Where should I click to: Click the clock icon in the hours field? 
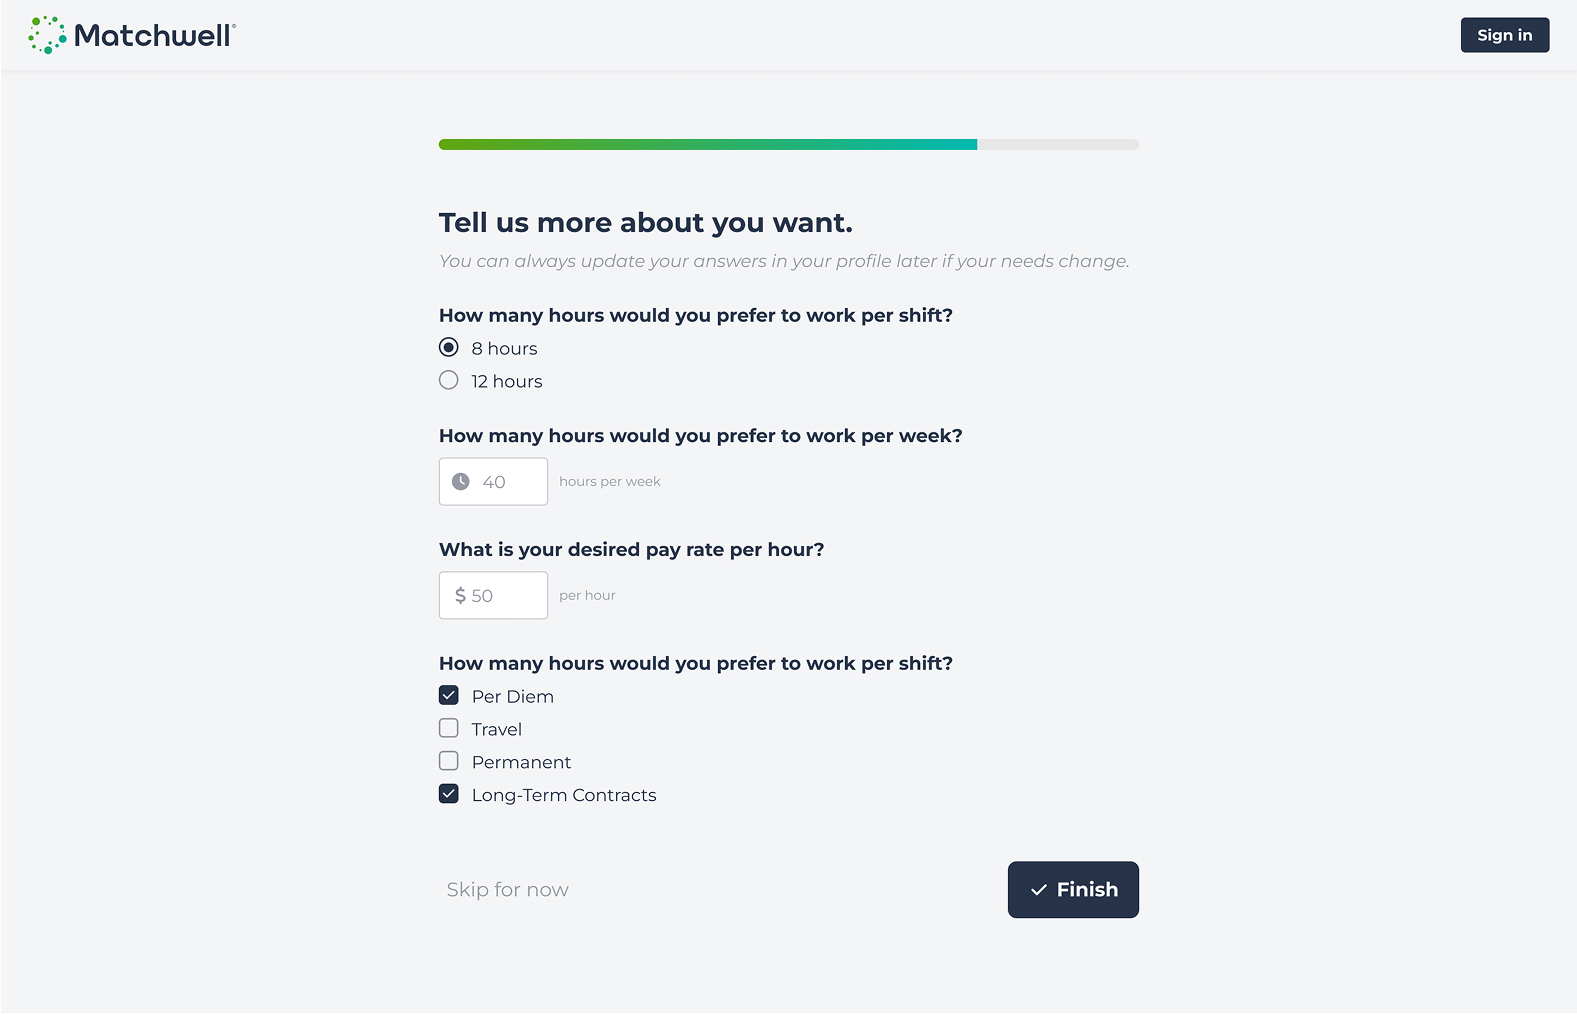tap(461, 481)
